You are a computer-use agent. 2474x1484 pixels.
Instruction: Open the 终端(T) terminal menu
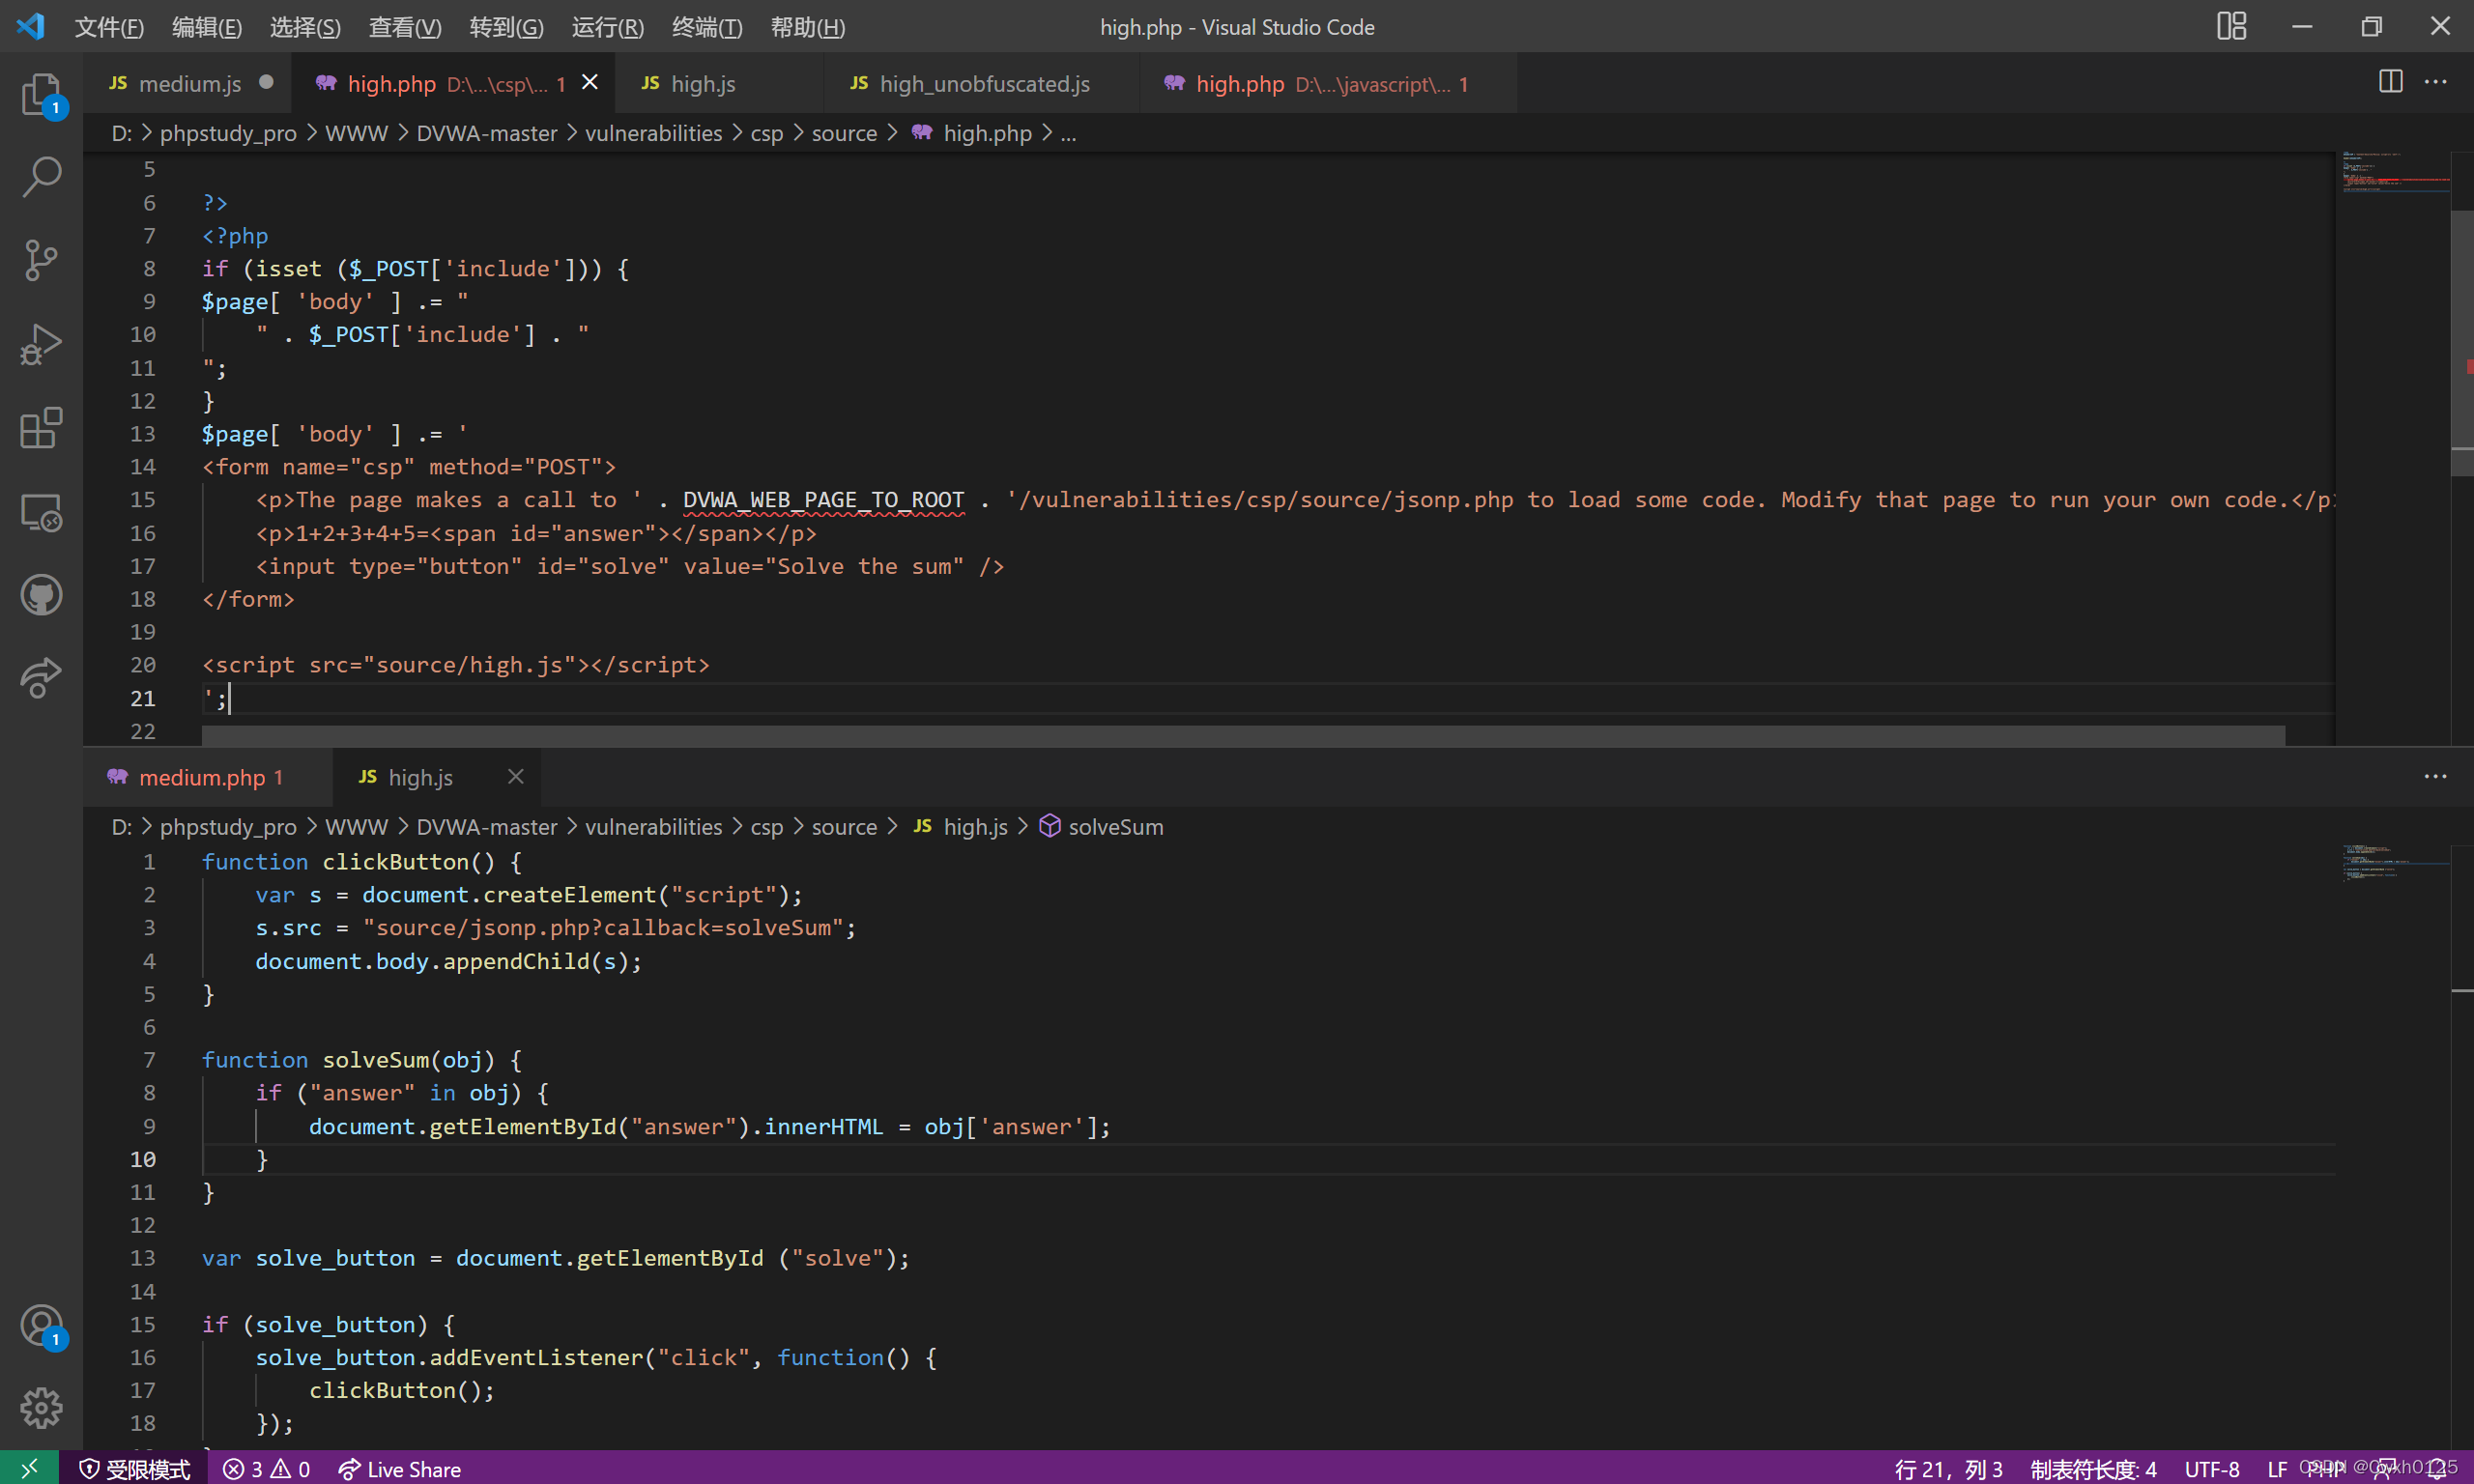tap(706, 27)
